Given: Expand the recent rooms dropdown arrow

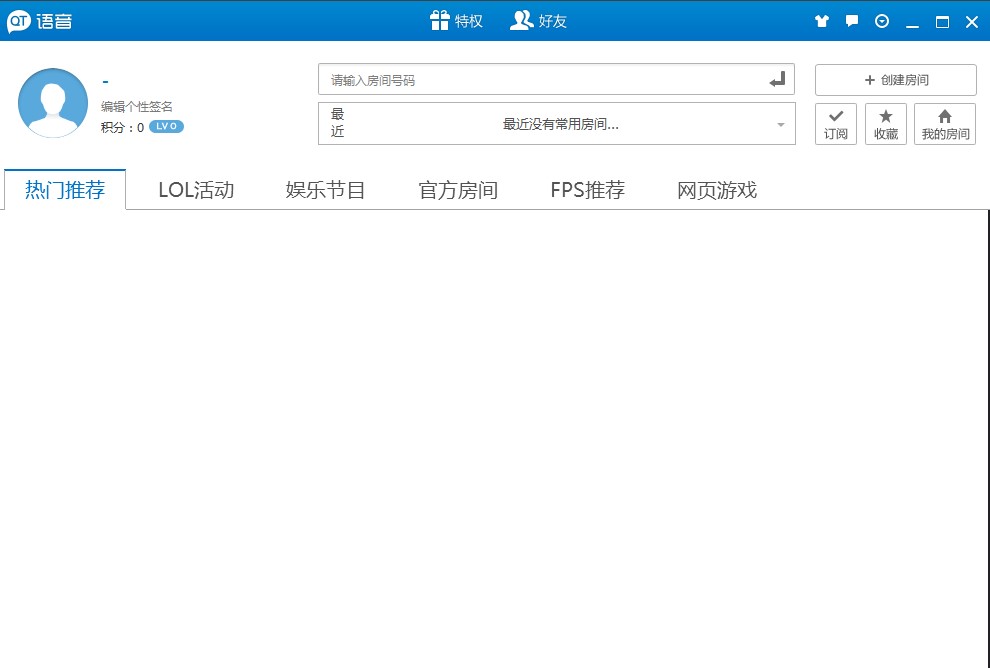Looking at the screenshot, I should point(780,125).
